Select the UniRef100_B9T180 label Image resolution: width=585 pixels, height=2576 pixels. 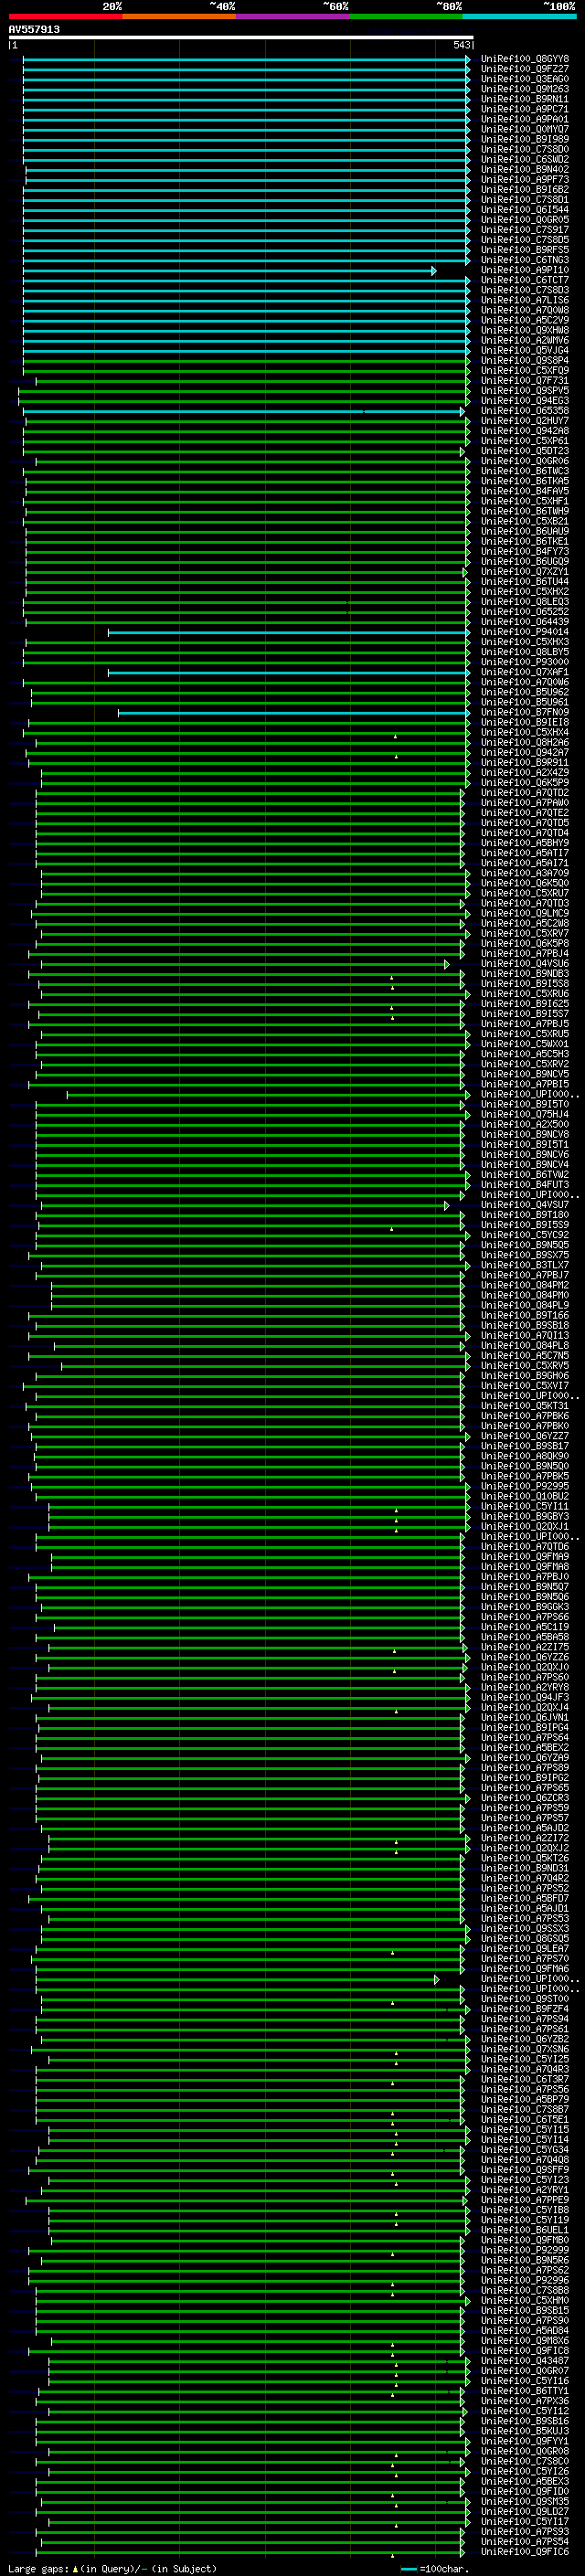[x=524, y=1215]
